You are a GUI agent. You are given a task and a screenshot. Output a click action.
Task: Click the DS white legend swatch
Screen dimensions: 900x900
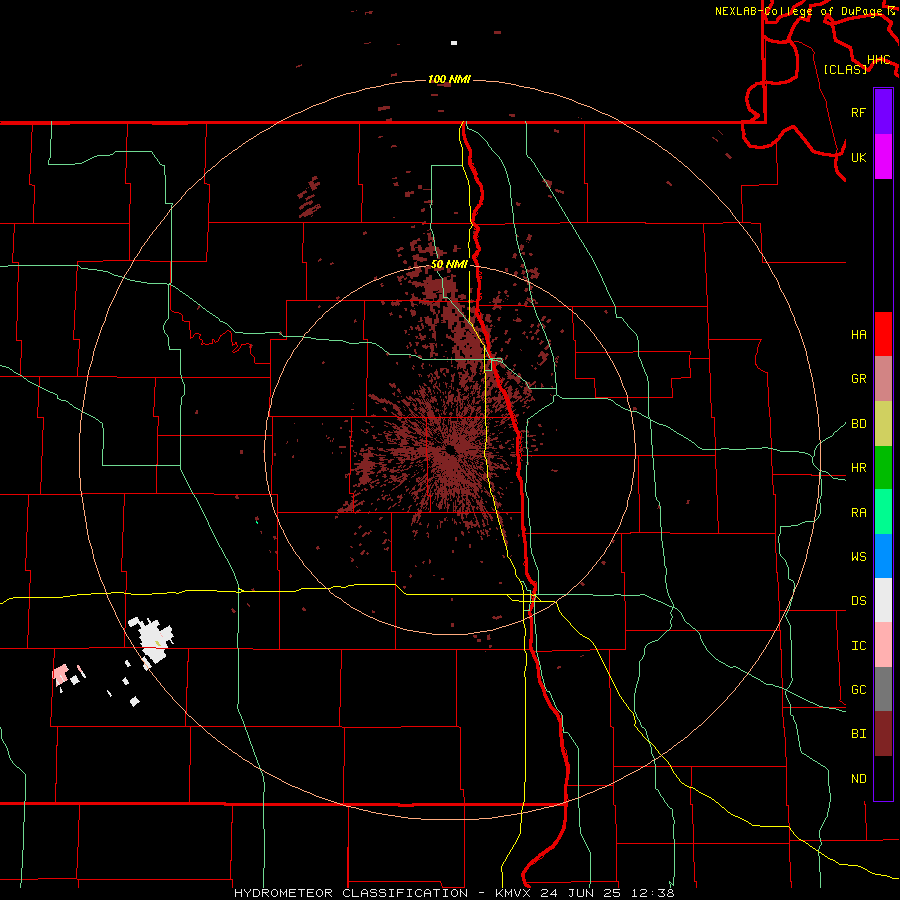pos(883,600)
